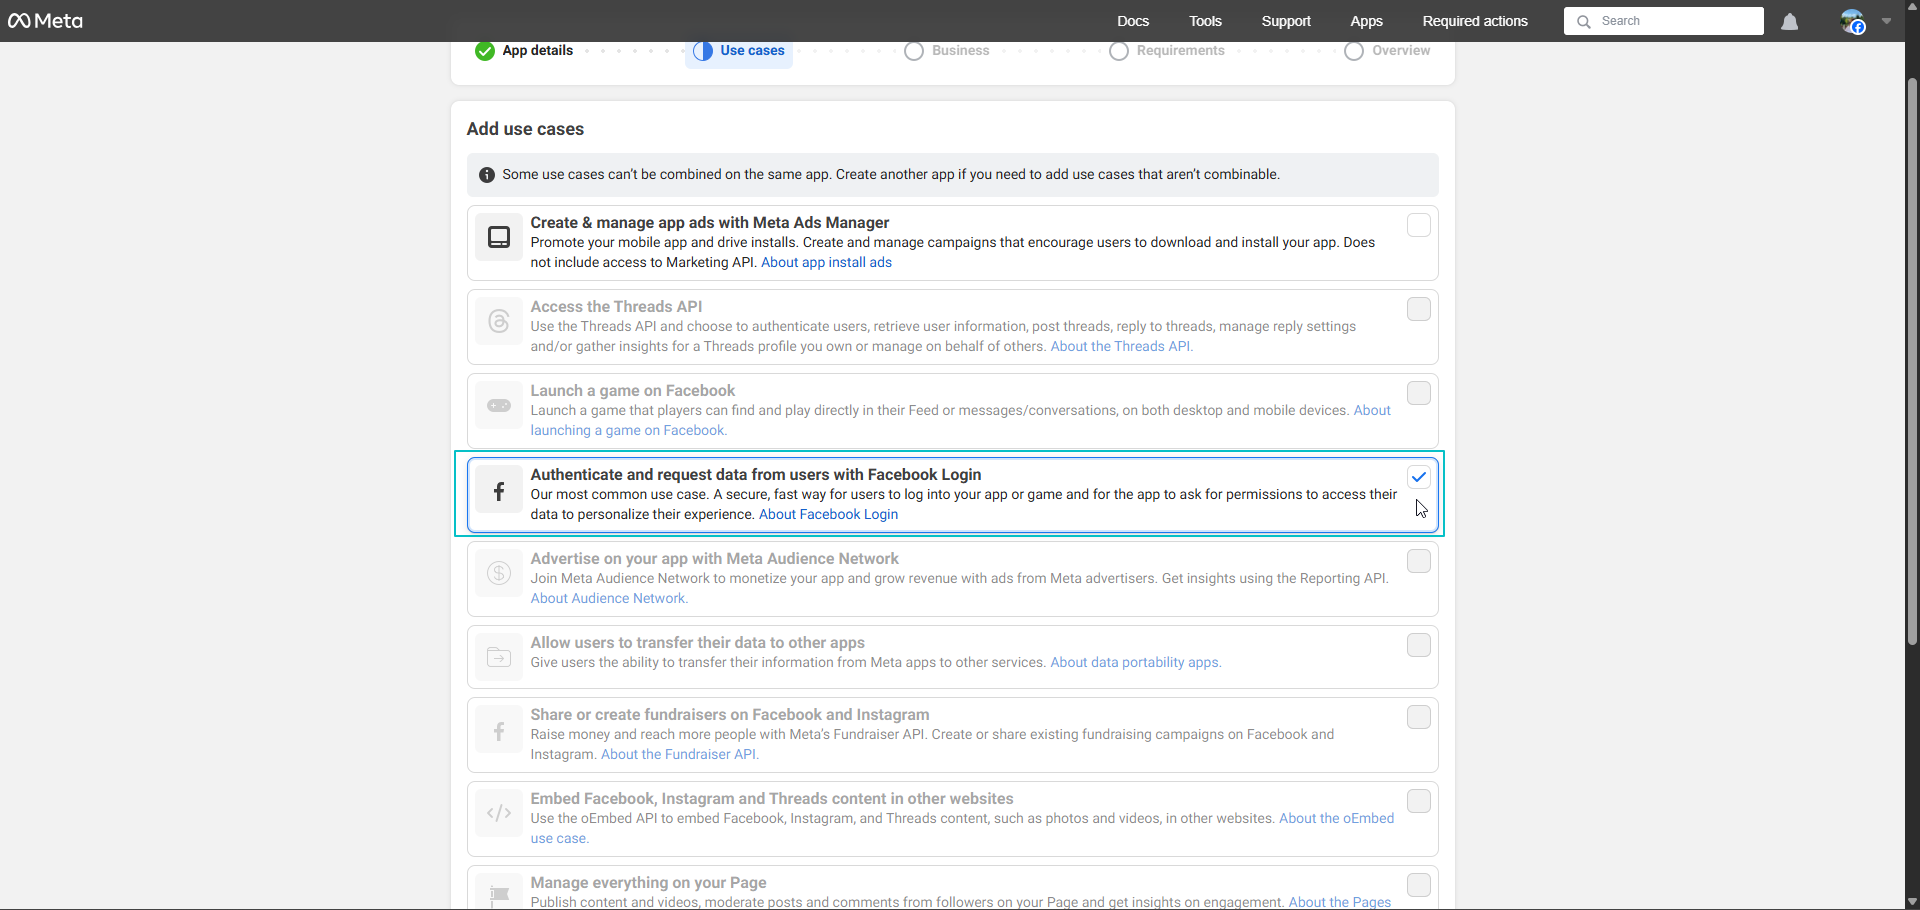Tick the data transfer use case checkbox
The width and height of the screenshot is (1920, 910).
1418,646
